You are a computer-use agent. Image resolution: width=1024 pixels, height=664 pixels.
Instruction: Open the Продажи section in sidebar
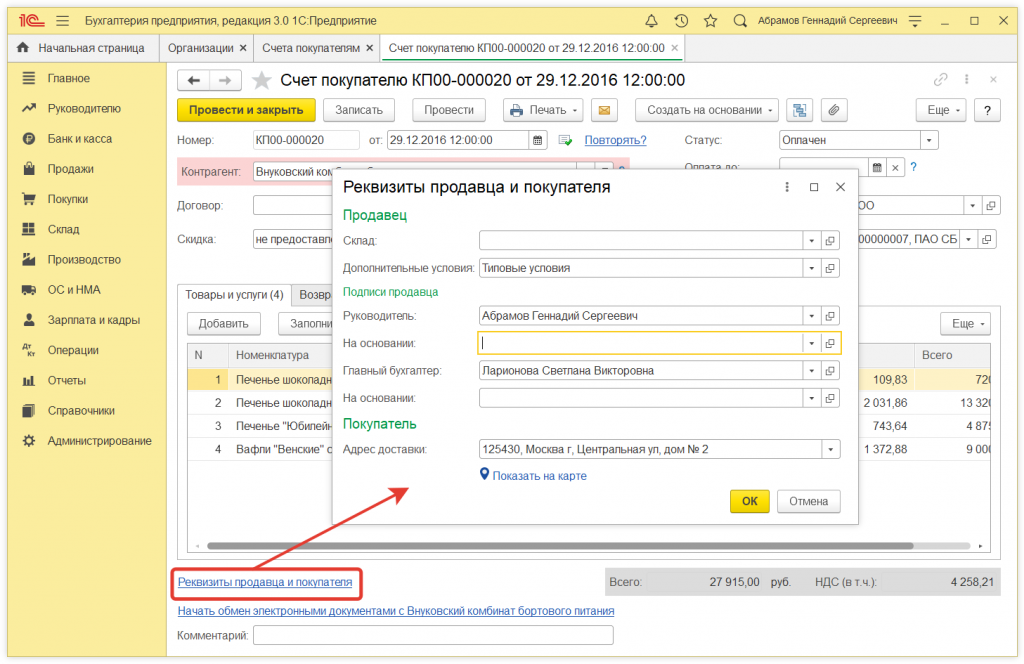[70, 169]
